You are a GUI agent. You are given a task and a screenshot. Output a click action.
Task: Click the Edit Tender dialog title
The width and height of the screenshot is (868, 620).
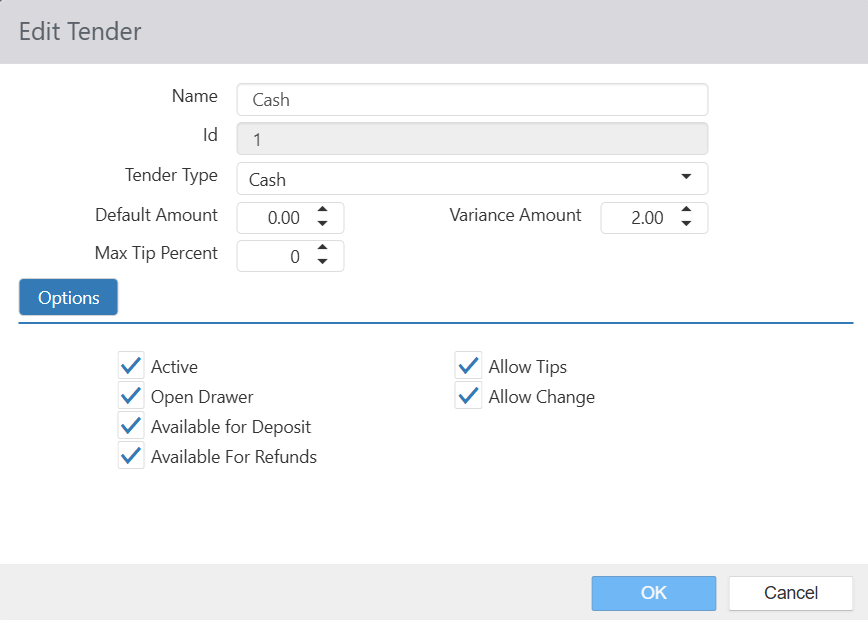pos(80,32)
